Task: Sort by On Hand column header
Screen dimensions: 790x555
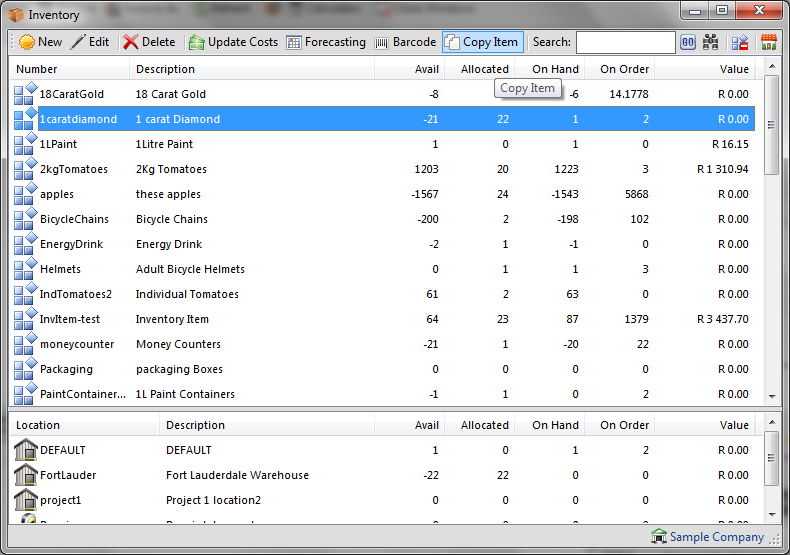Action: tap(554, 69)
